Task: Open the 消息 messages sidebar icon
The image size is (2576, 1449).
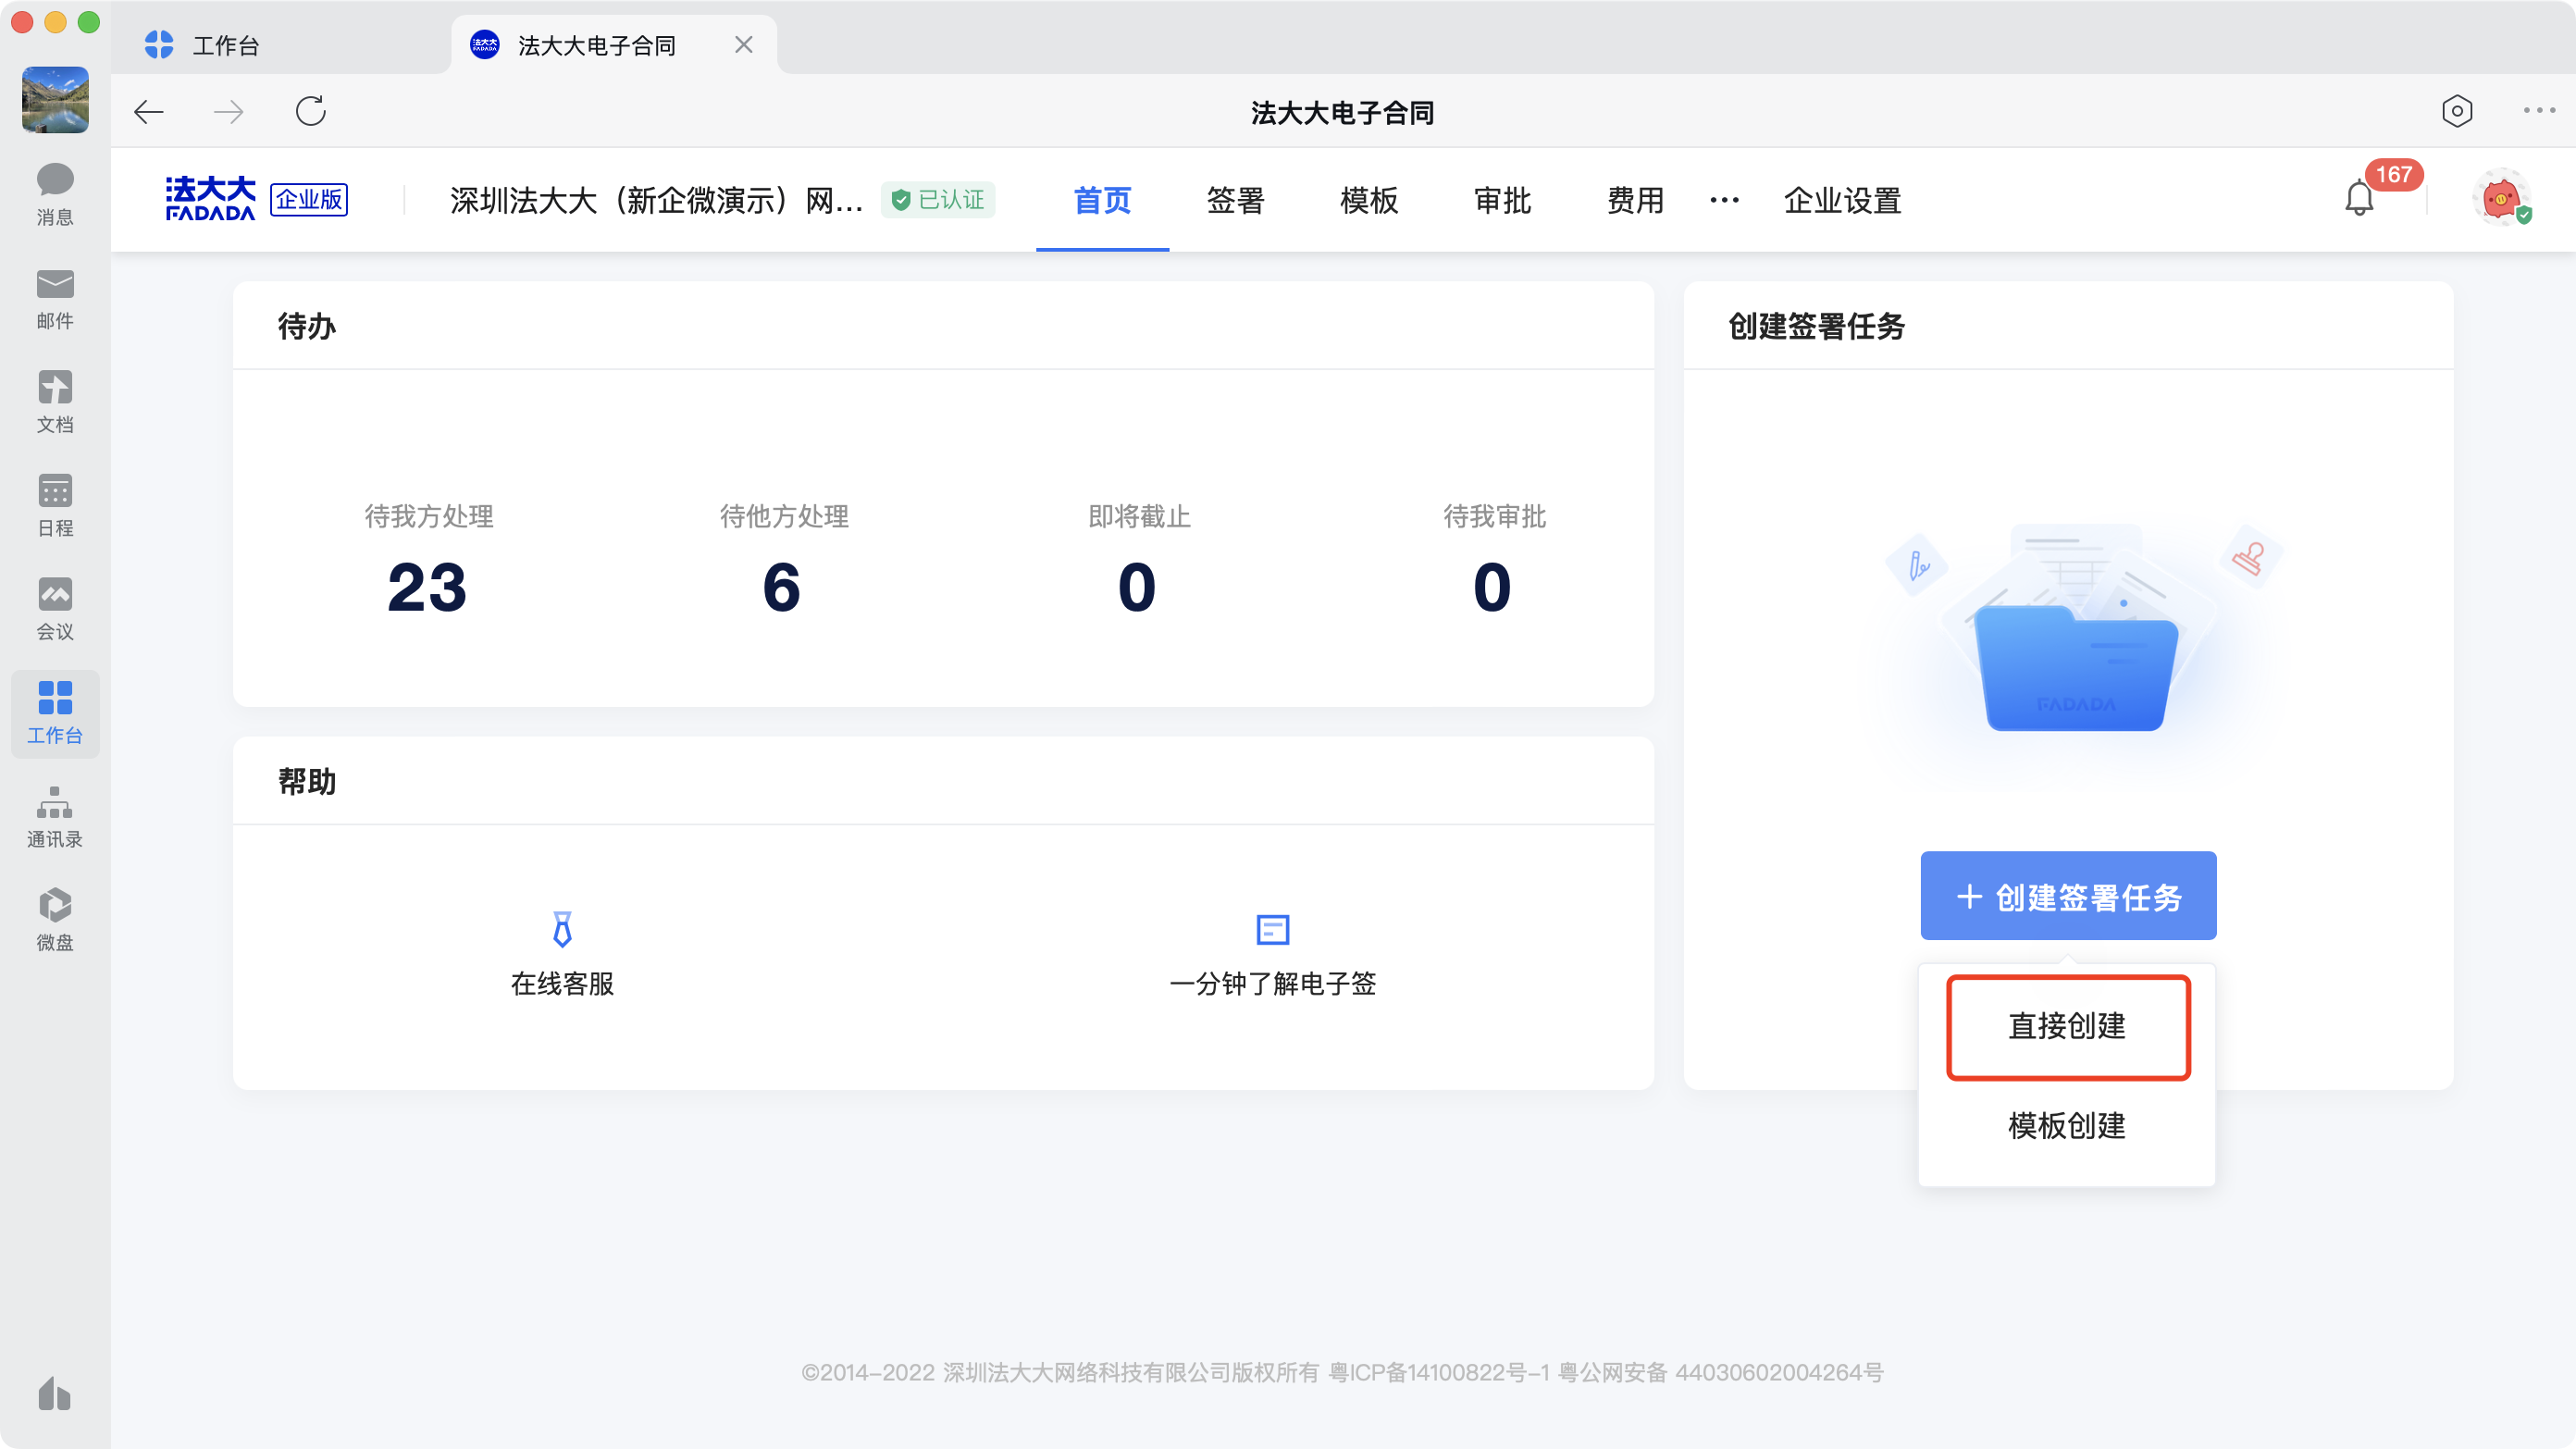Action: point(55,194)
